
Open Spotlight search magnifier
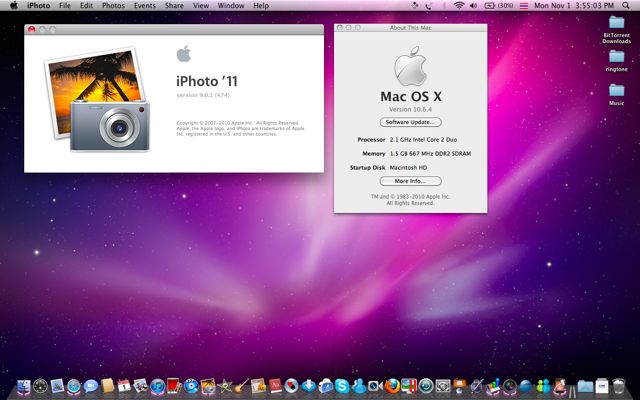(626, 6)
